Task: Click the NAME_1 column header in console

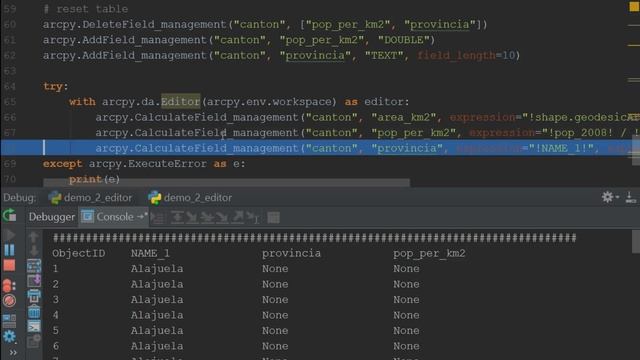Action: (150, 253)
